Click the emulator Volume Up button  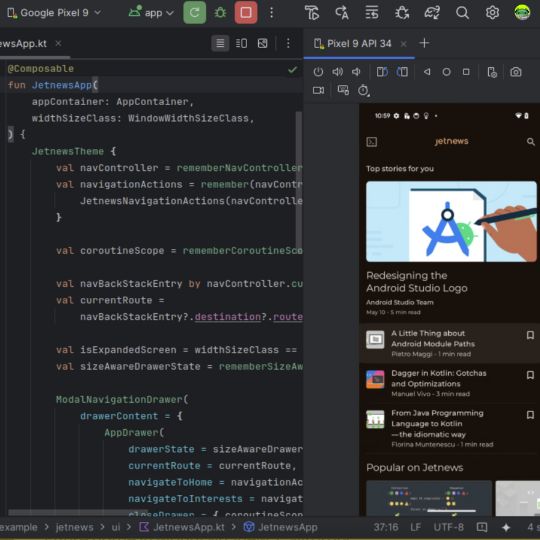[338, 72]
